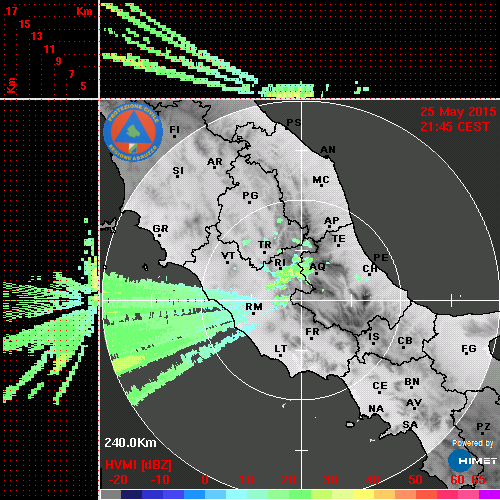
Task: Click the PZ city label on the map
Action: [483, 427]
